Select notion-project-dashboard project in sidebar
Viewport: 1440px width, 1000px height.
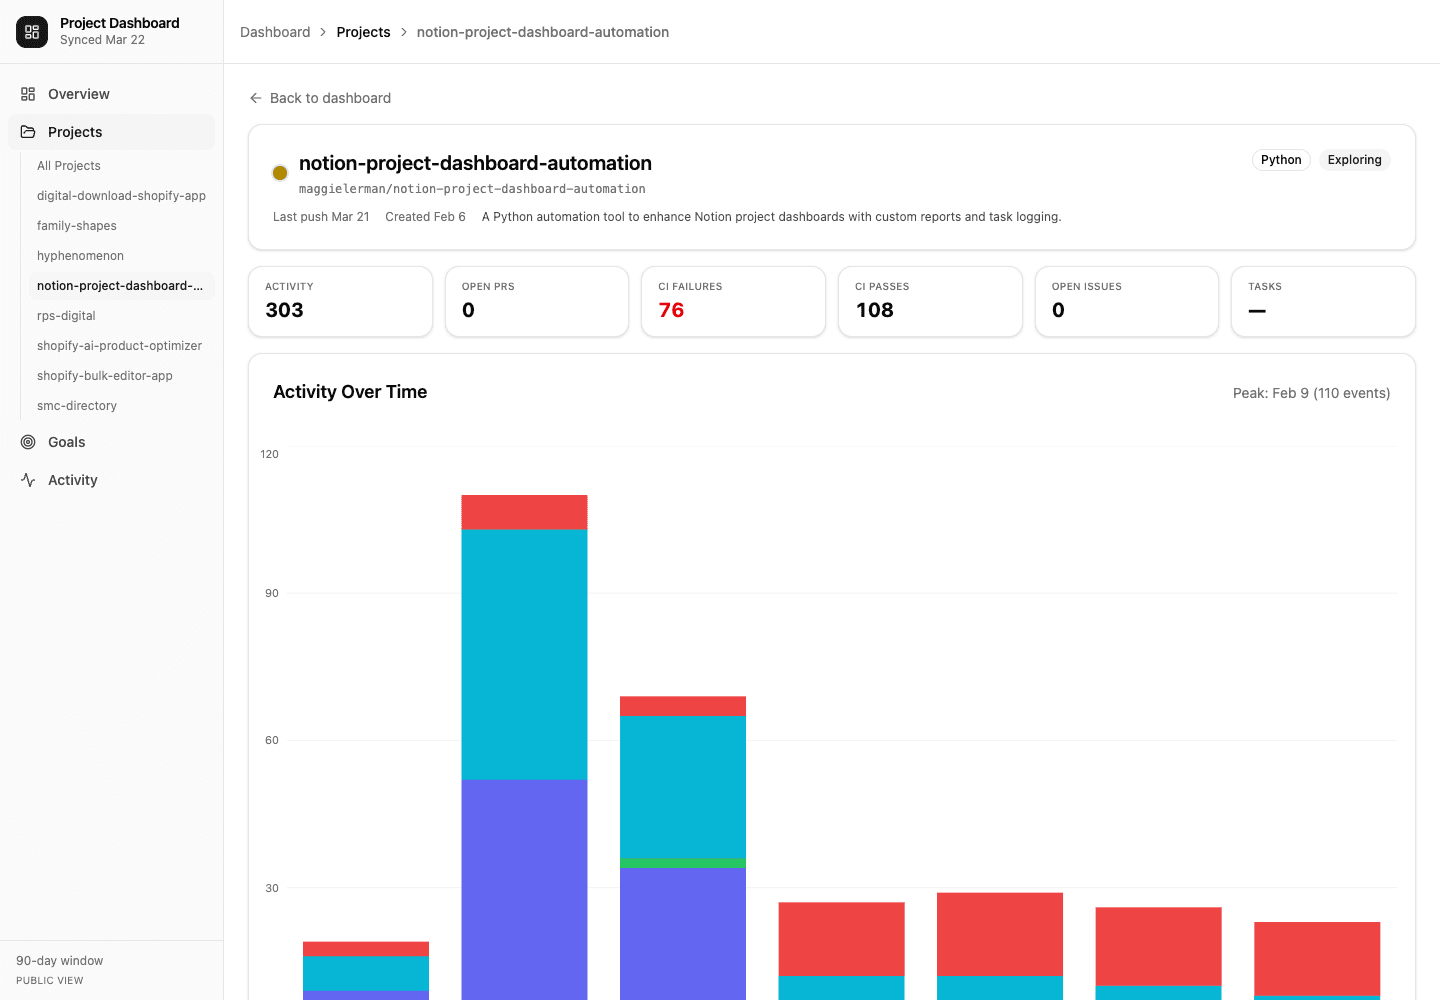tap(122, 286)
